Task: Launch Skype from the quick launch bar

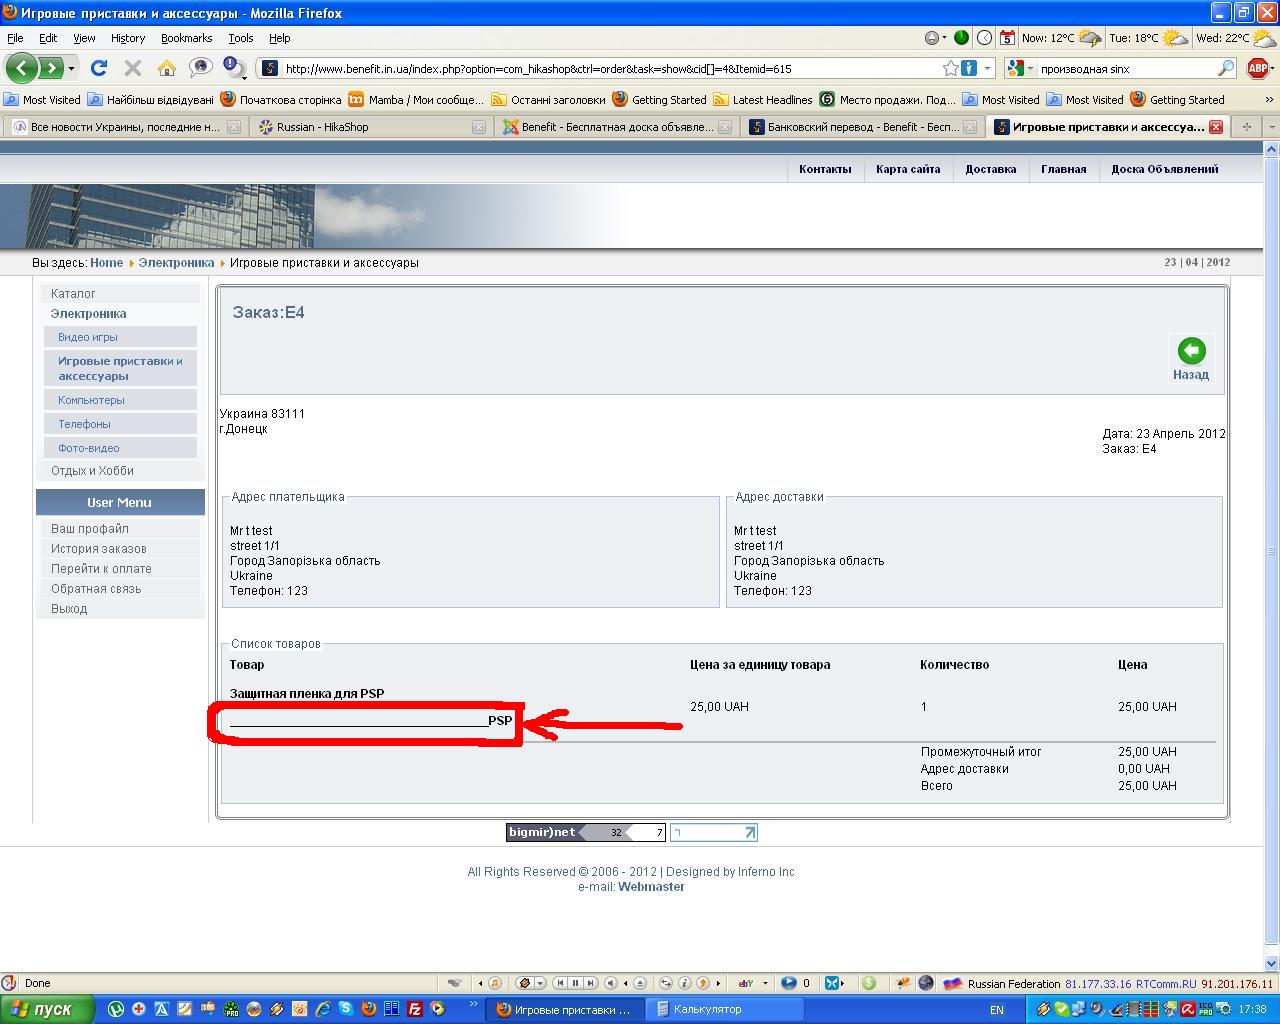Action: tap(346, 1009)
